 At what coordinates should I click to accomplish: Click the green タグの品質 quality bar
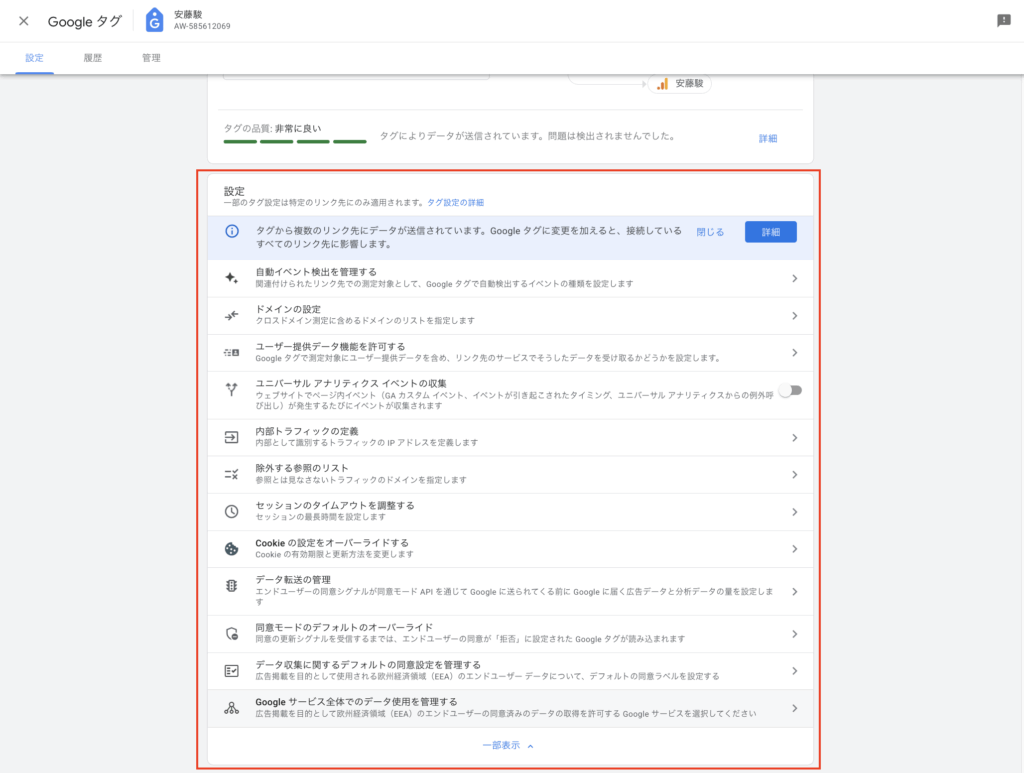click(x=295, y=141)
